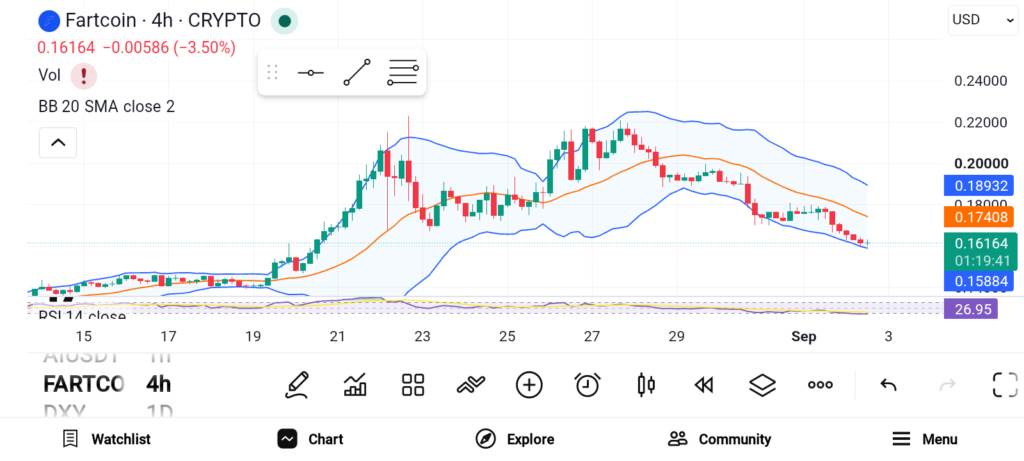
Task: Click the plus add symbol icon
Action: point(529,385)
